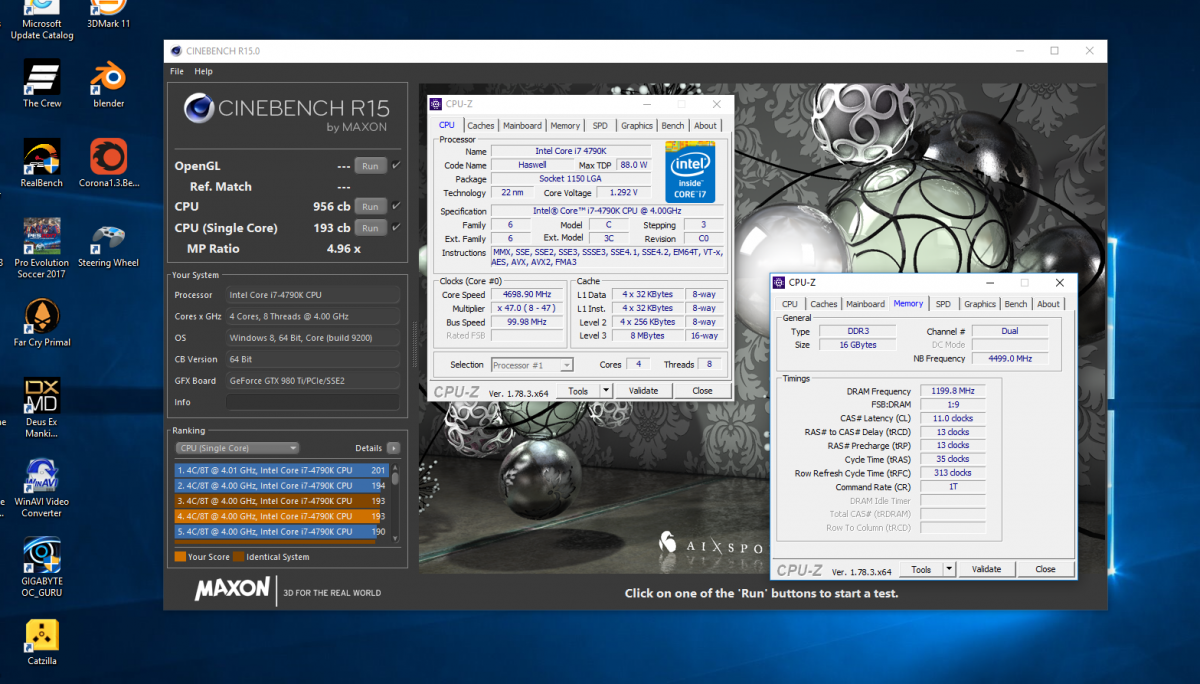Open Graphics tab in CPU-Z CPU window
Screen dimensions: 1200x684
[637, 126]
